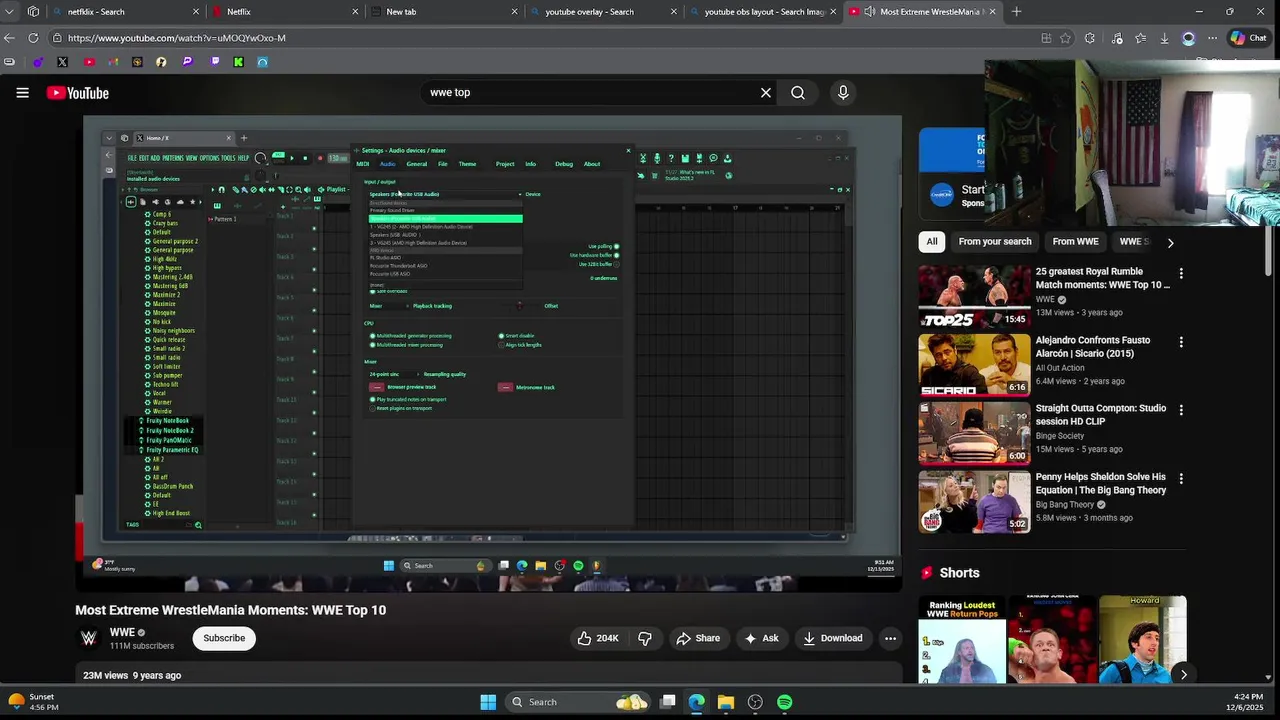
Task: Click the taskbar Search box
Action: coord(578,702)
